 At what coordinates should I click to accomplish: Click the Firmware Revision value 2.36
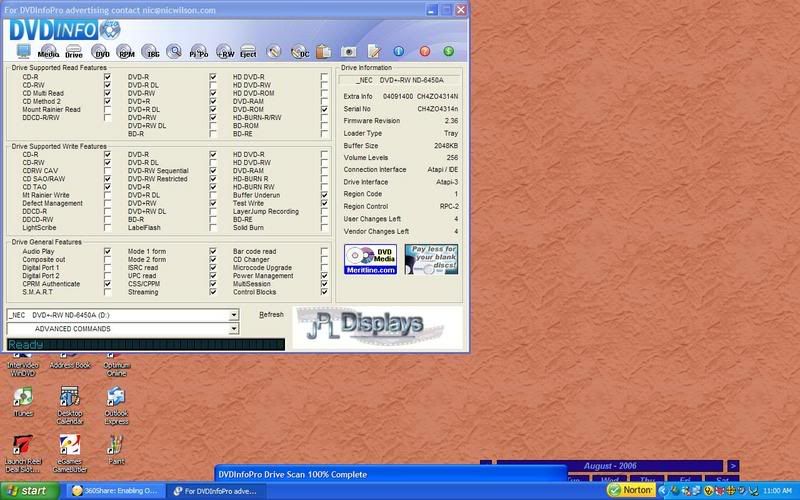[451, 121]
